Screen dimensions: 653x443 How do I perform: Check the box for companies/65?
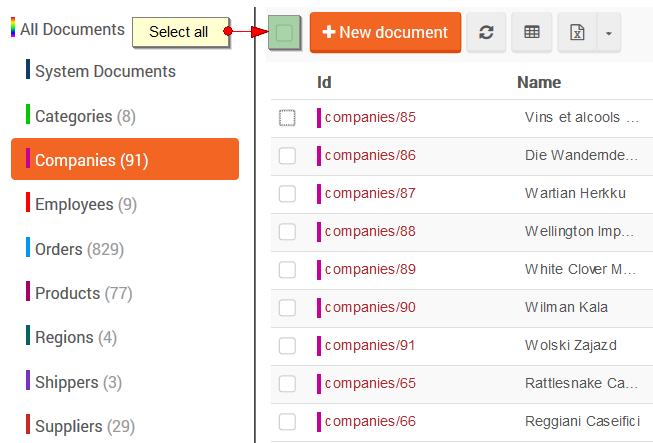point(287,383)
